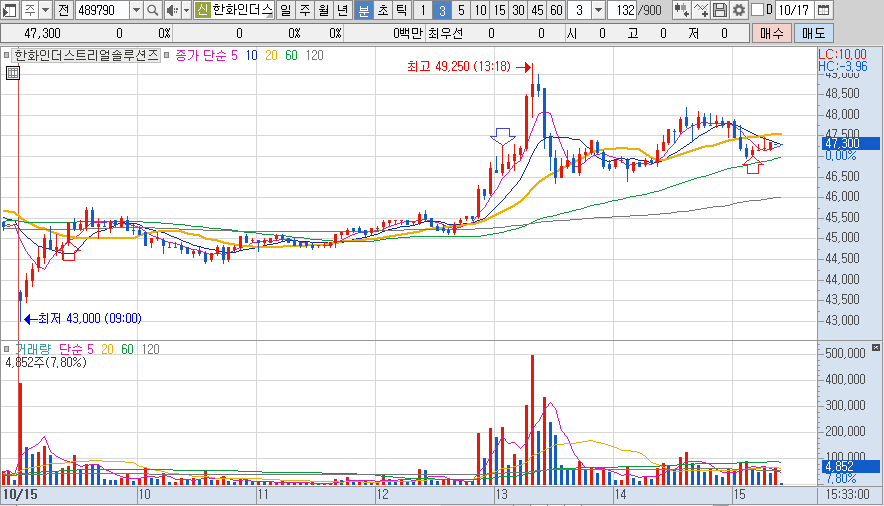Choose 60-minute interval
884x506 pixels.
pos(556,10)
